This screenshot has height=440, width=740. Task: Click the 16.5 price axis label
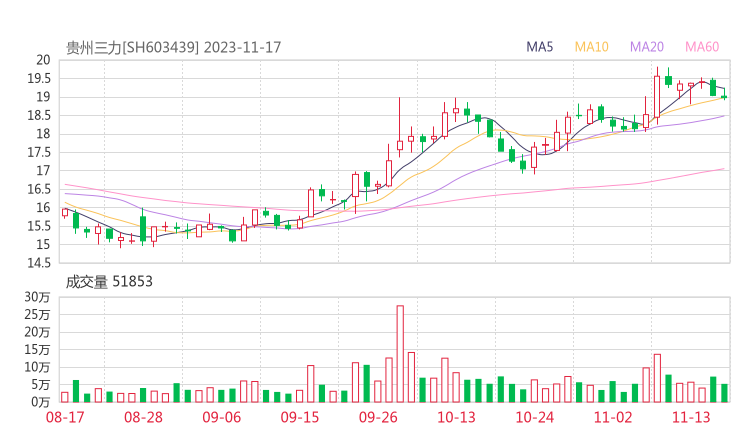pos(39,189)
